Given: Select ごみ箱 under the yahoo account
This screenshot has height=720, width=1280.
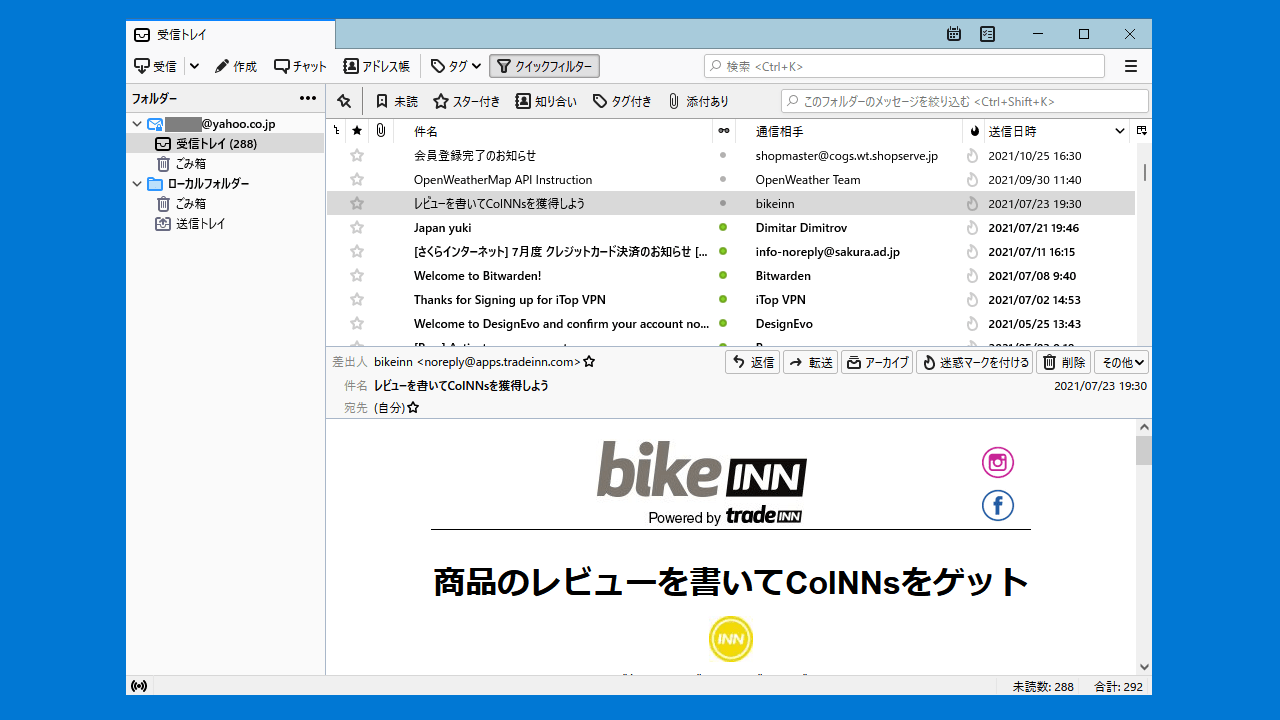Looking at the screenshot, I should 226,164.
